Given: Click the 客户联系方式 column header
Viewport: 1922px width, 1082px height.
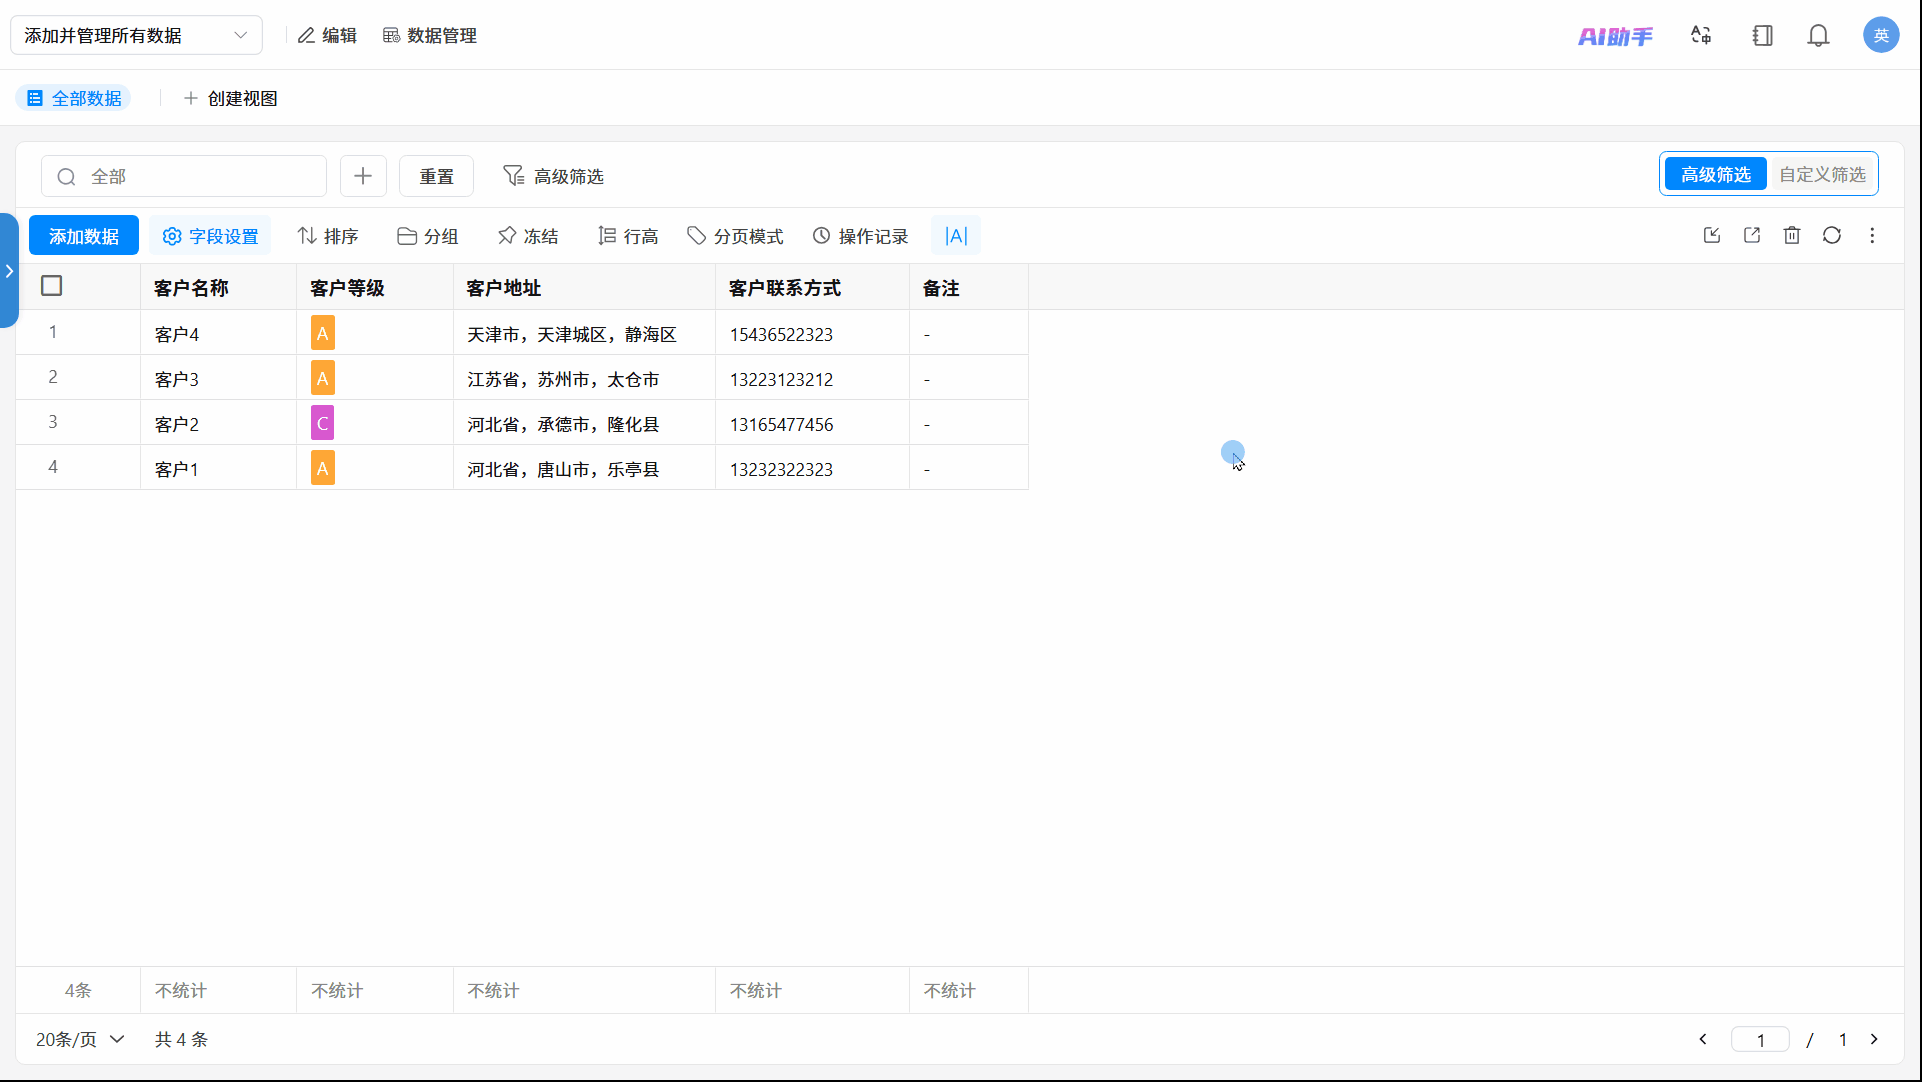Looking at the screenshot, I should point(813,288).
